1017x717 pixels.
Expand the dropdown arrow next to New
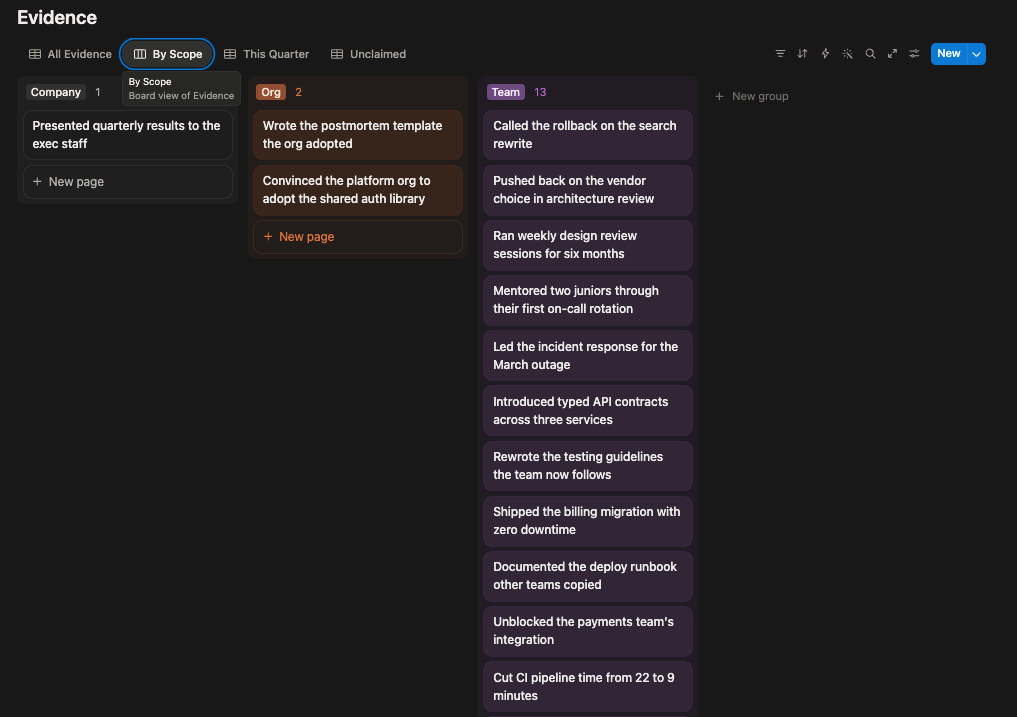[x=976, y=54]
